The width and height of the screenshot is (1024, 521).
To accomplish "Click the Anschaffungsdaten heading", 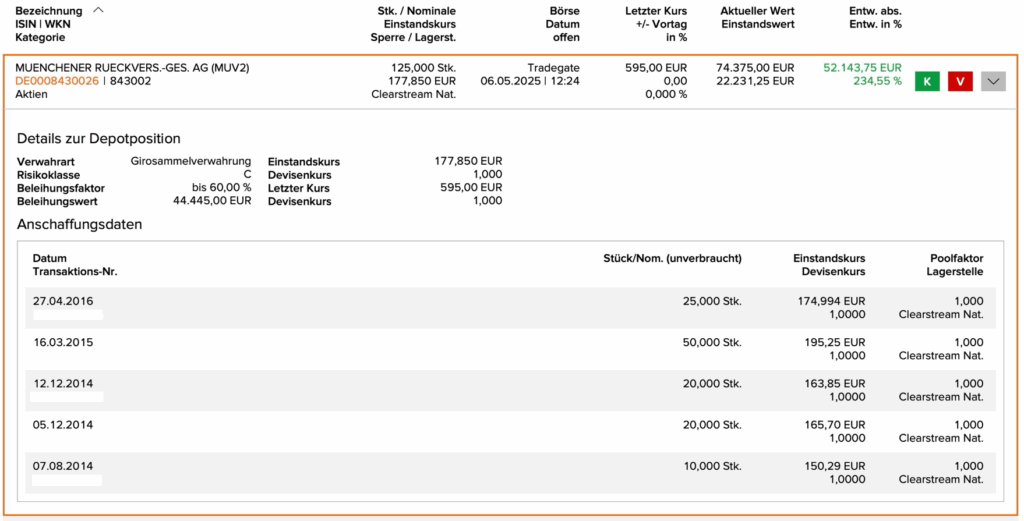I will coord(80,224).
